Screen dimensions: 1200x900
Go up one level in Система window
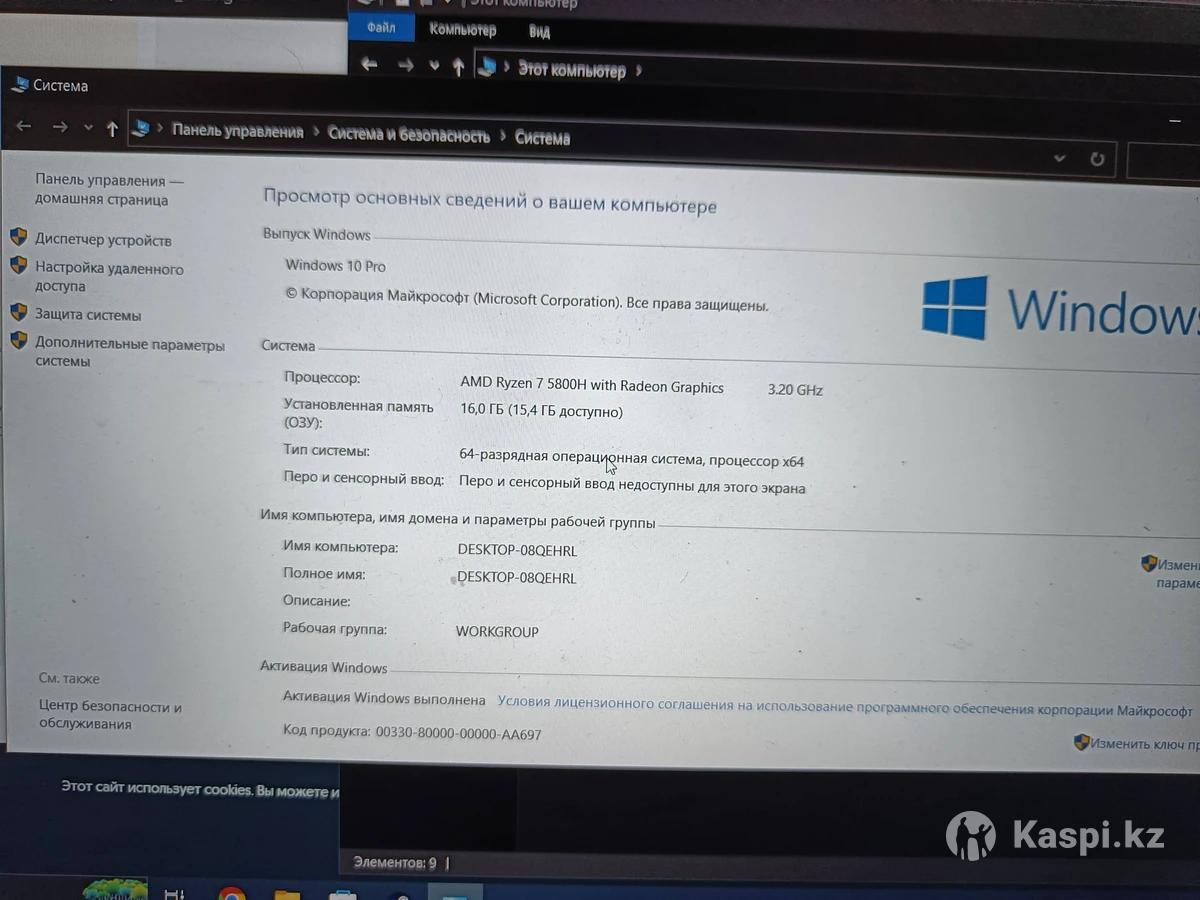112,128
